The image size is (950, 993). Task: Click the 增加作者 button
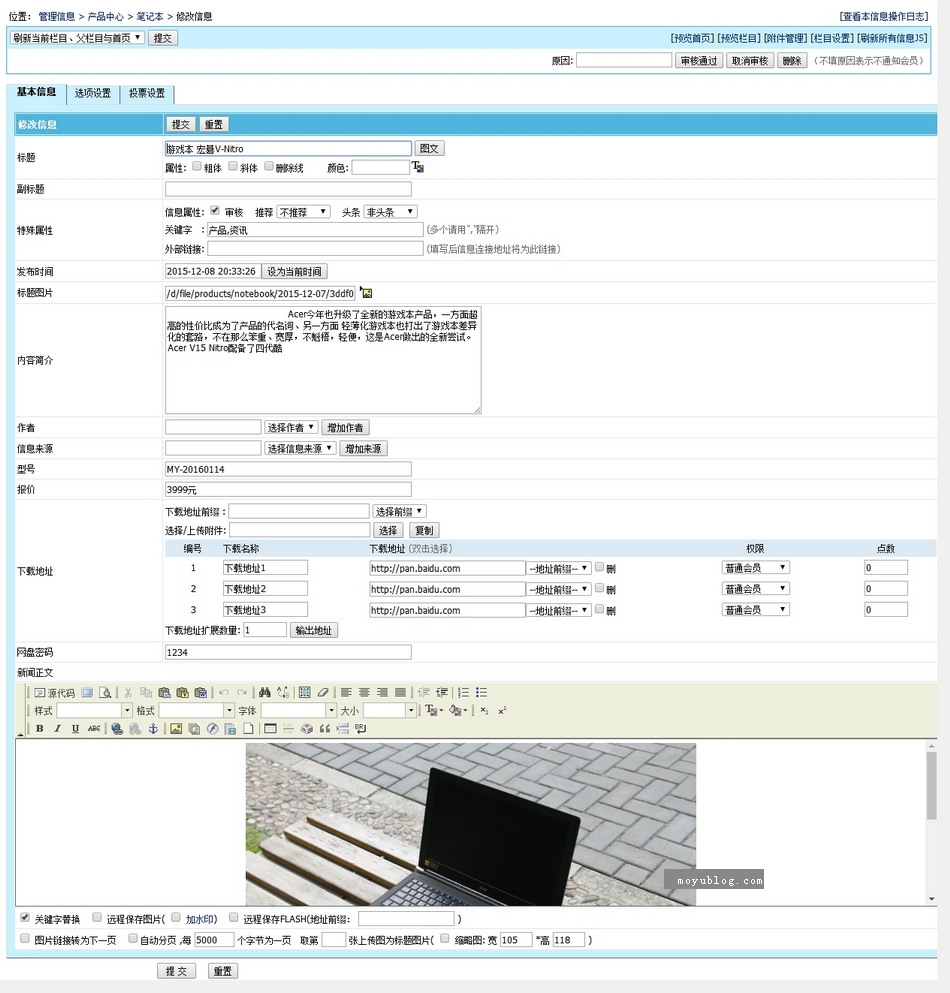coord(345,427)
